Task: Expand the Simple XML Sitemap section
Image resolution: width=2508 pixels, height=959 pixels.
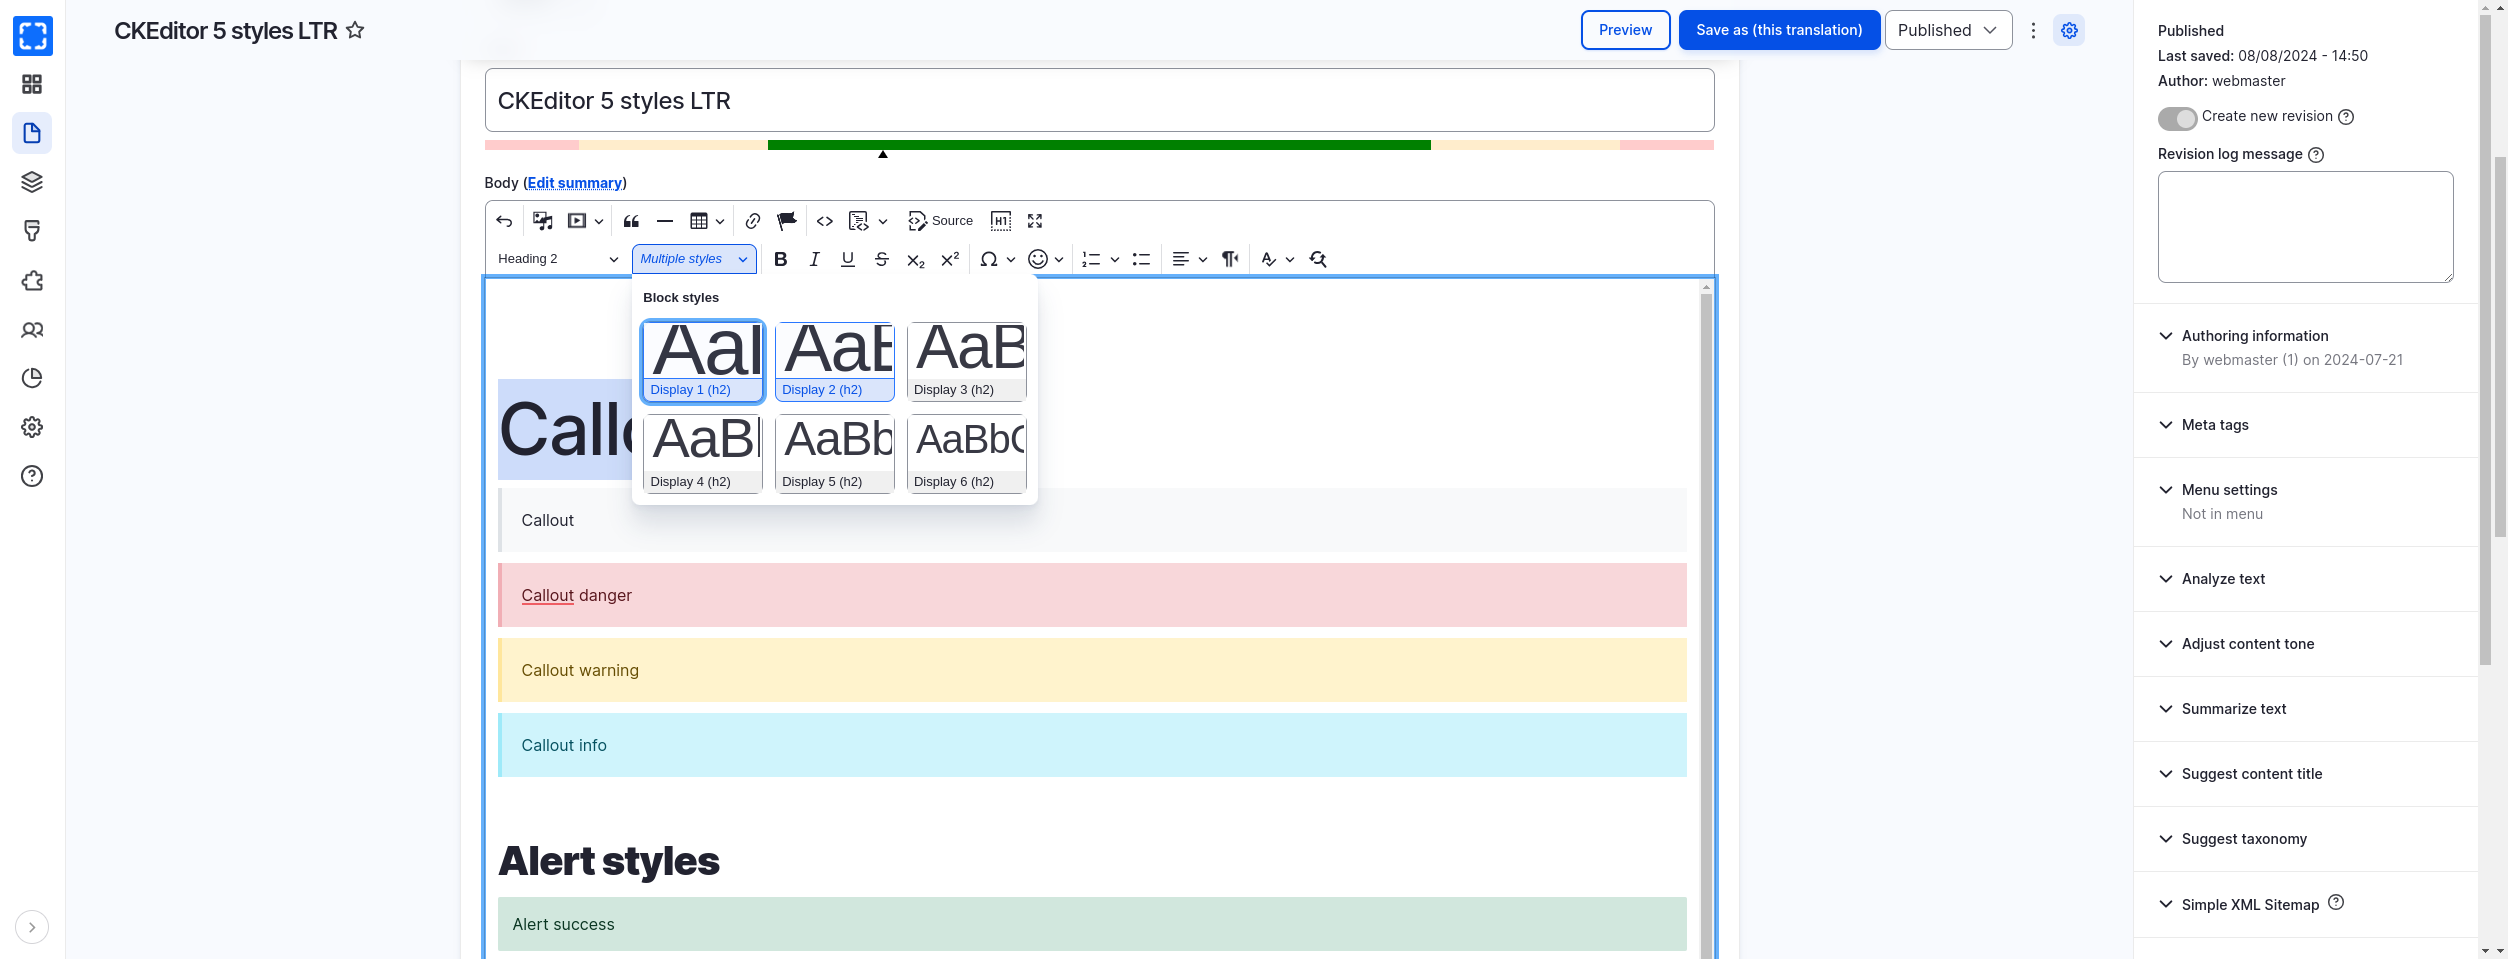Action: tap(2250, 904)
